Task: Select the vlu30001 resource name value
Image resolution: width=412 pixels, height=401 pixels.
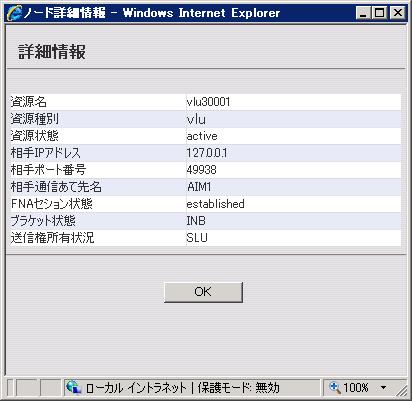Action: click(x=208, y=102)
